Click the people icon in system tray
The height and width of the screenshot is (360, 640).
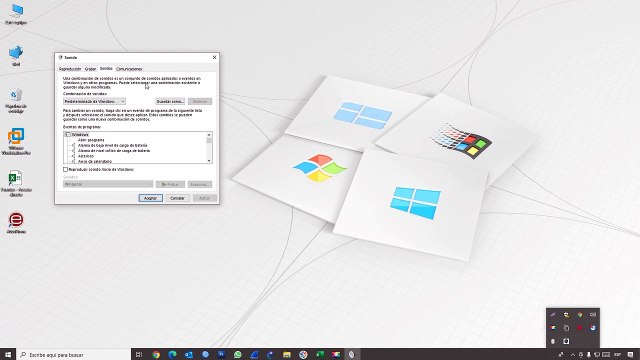point(561,355)
